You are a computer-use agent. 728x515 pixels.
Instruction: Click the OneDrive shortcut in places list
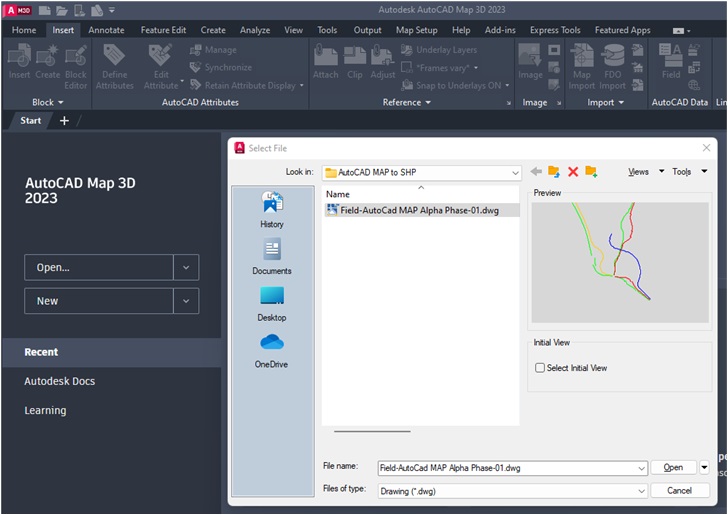[272, 351]
